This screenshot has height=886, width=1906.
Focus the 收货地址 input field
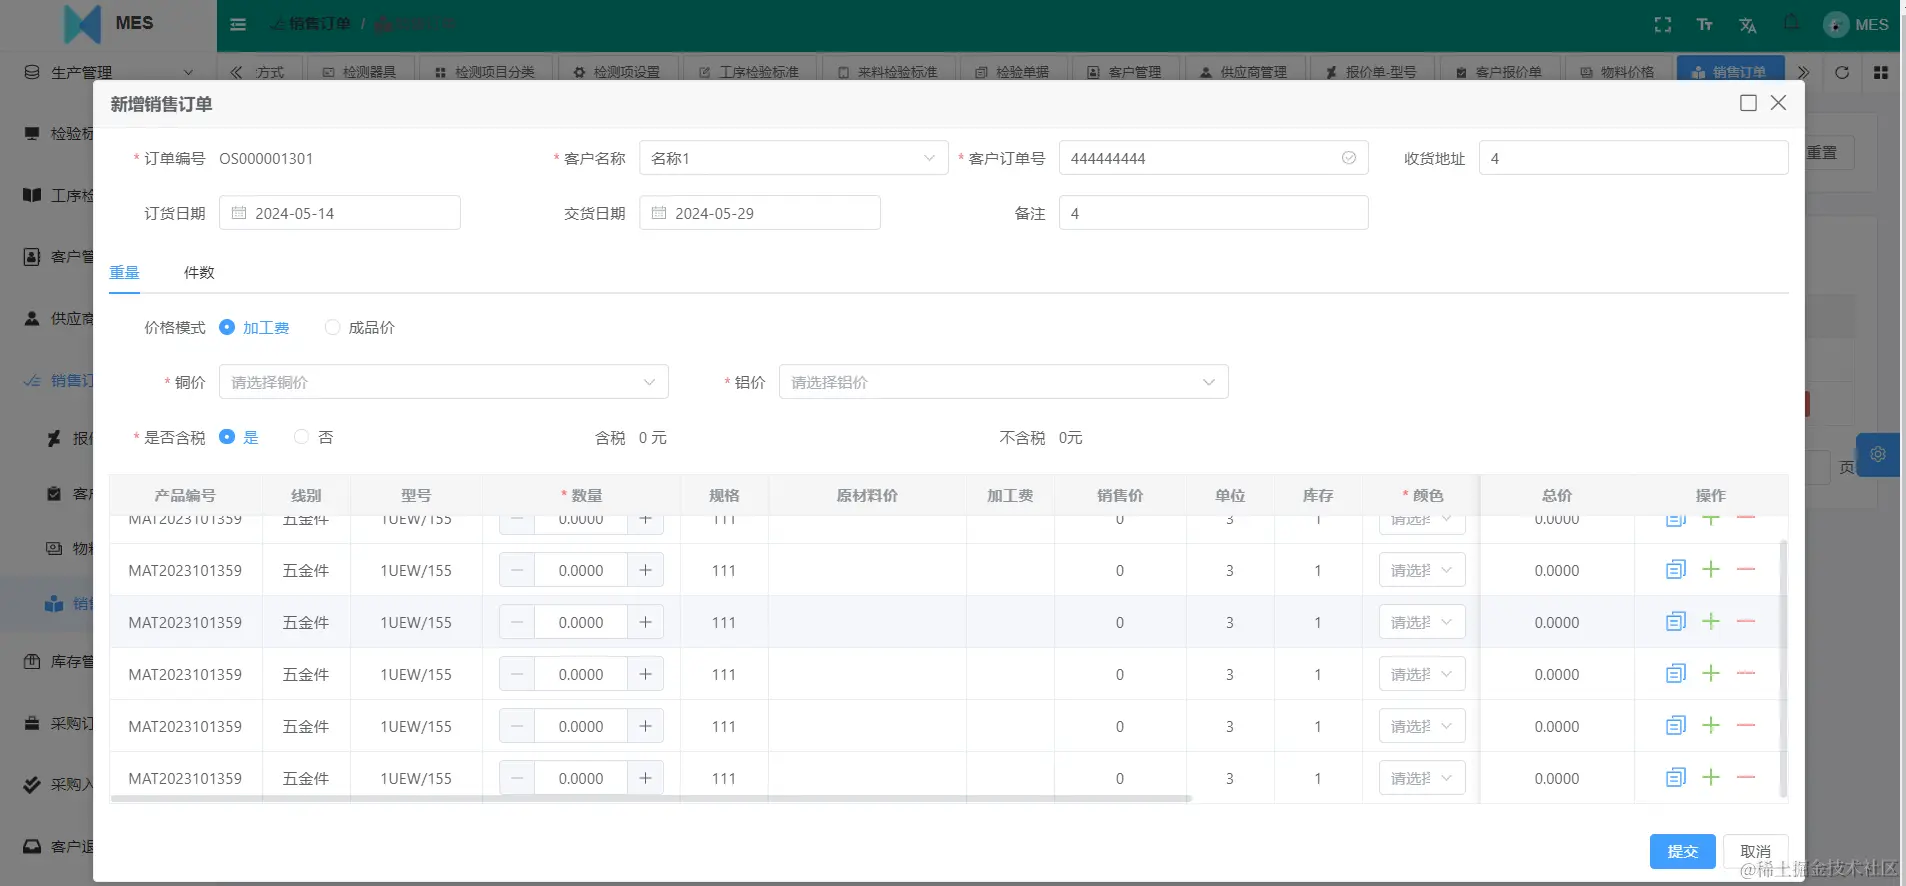tap(1633, 158)
